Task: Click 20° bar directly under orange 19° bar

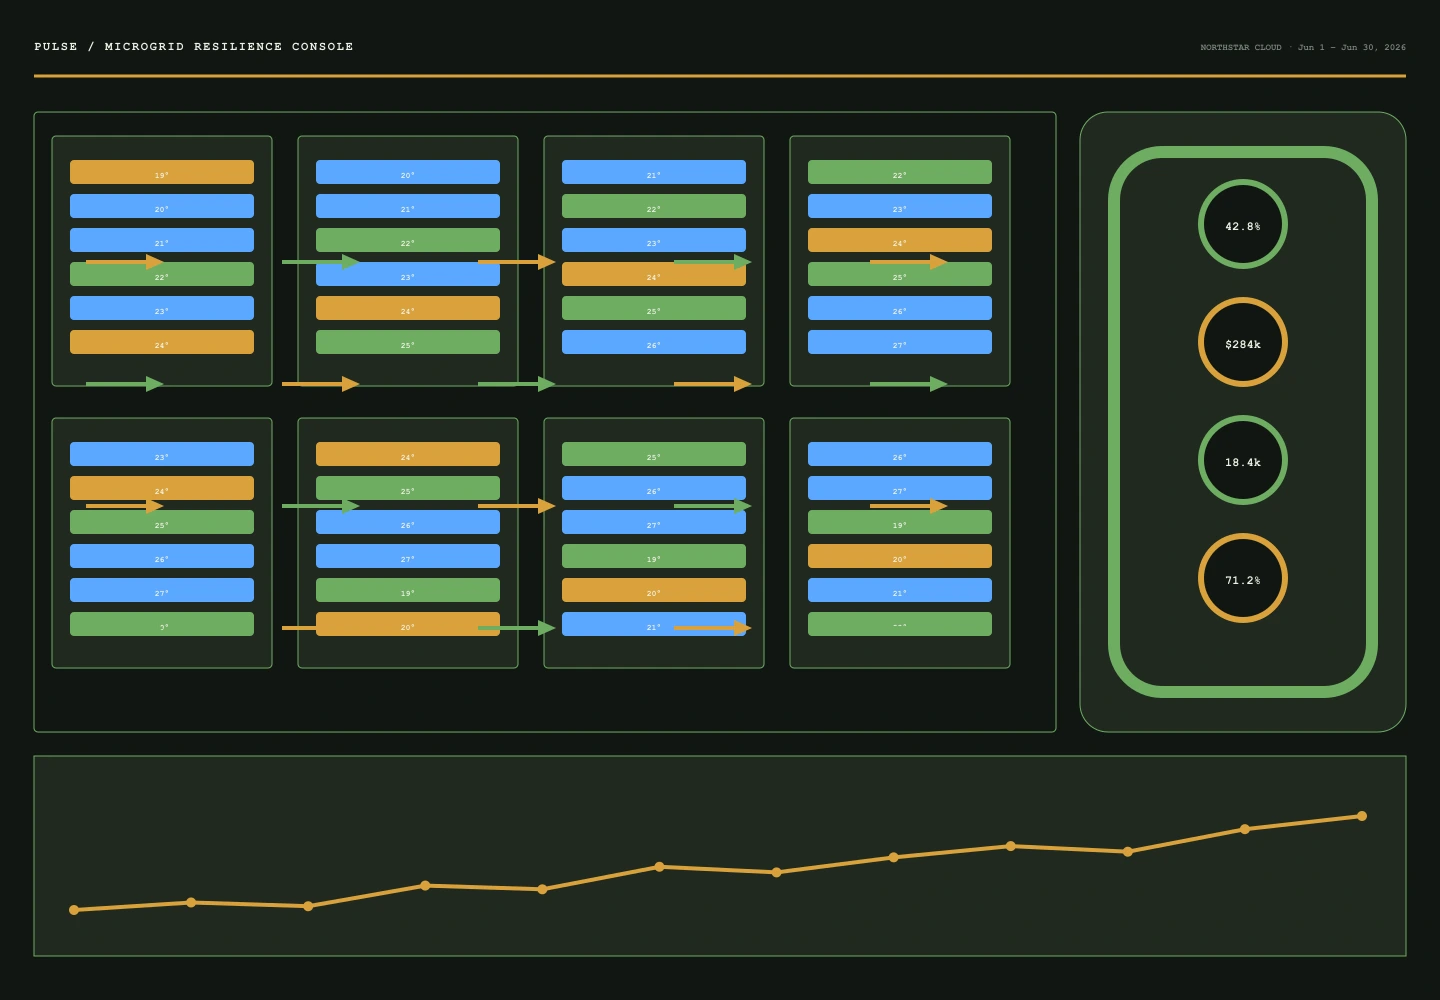Action: [162, 206]
